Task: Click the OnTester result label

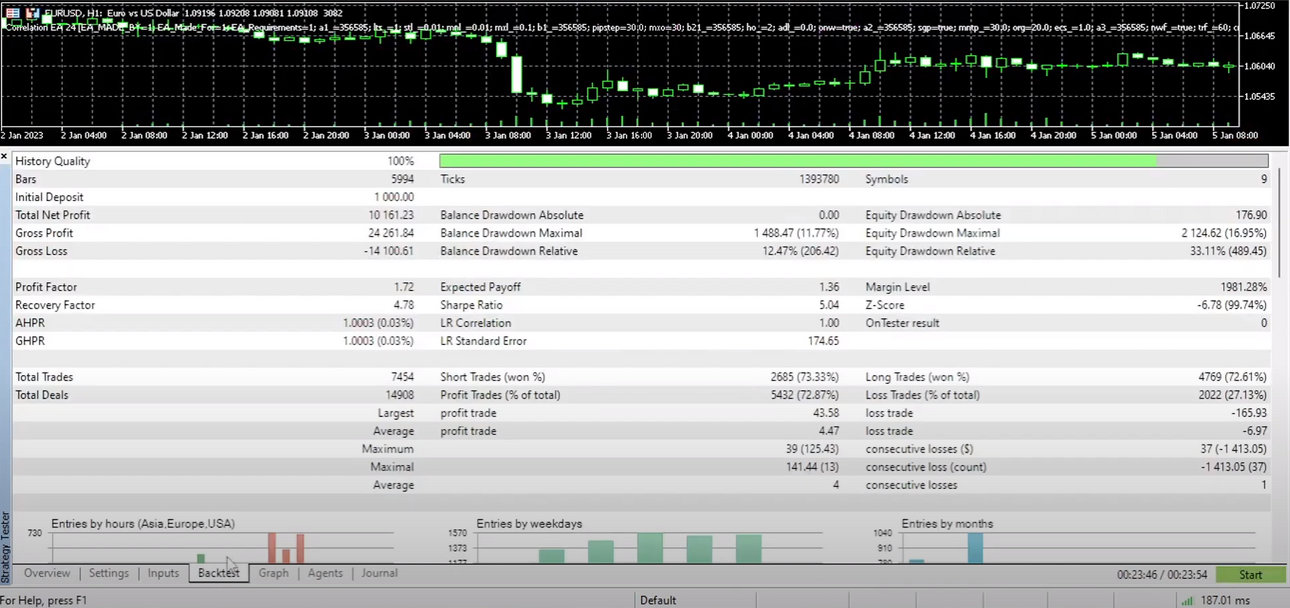Action: (903, 323)
